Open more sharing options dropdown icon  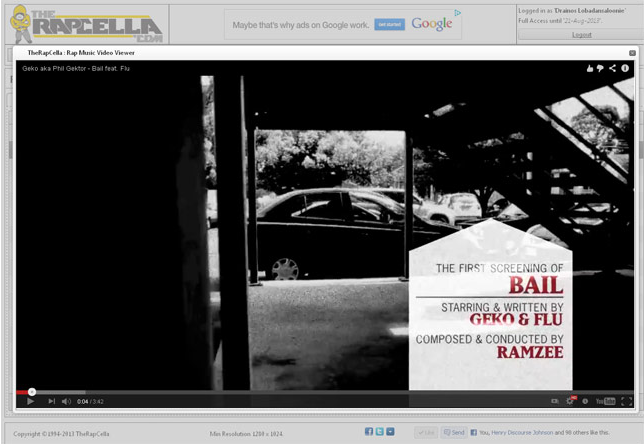point(390,431)
